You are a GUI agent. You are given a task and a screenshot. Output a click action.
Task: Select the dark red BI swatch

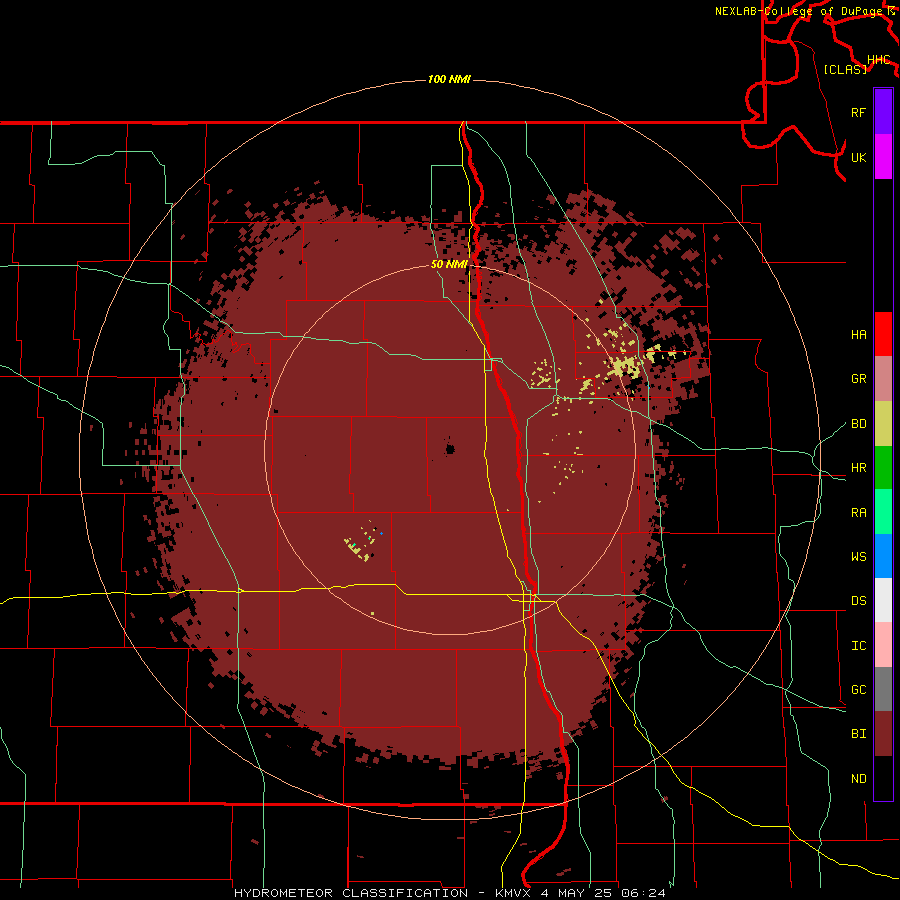pyautogui.click(x=883, y=734)
